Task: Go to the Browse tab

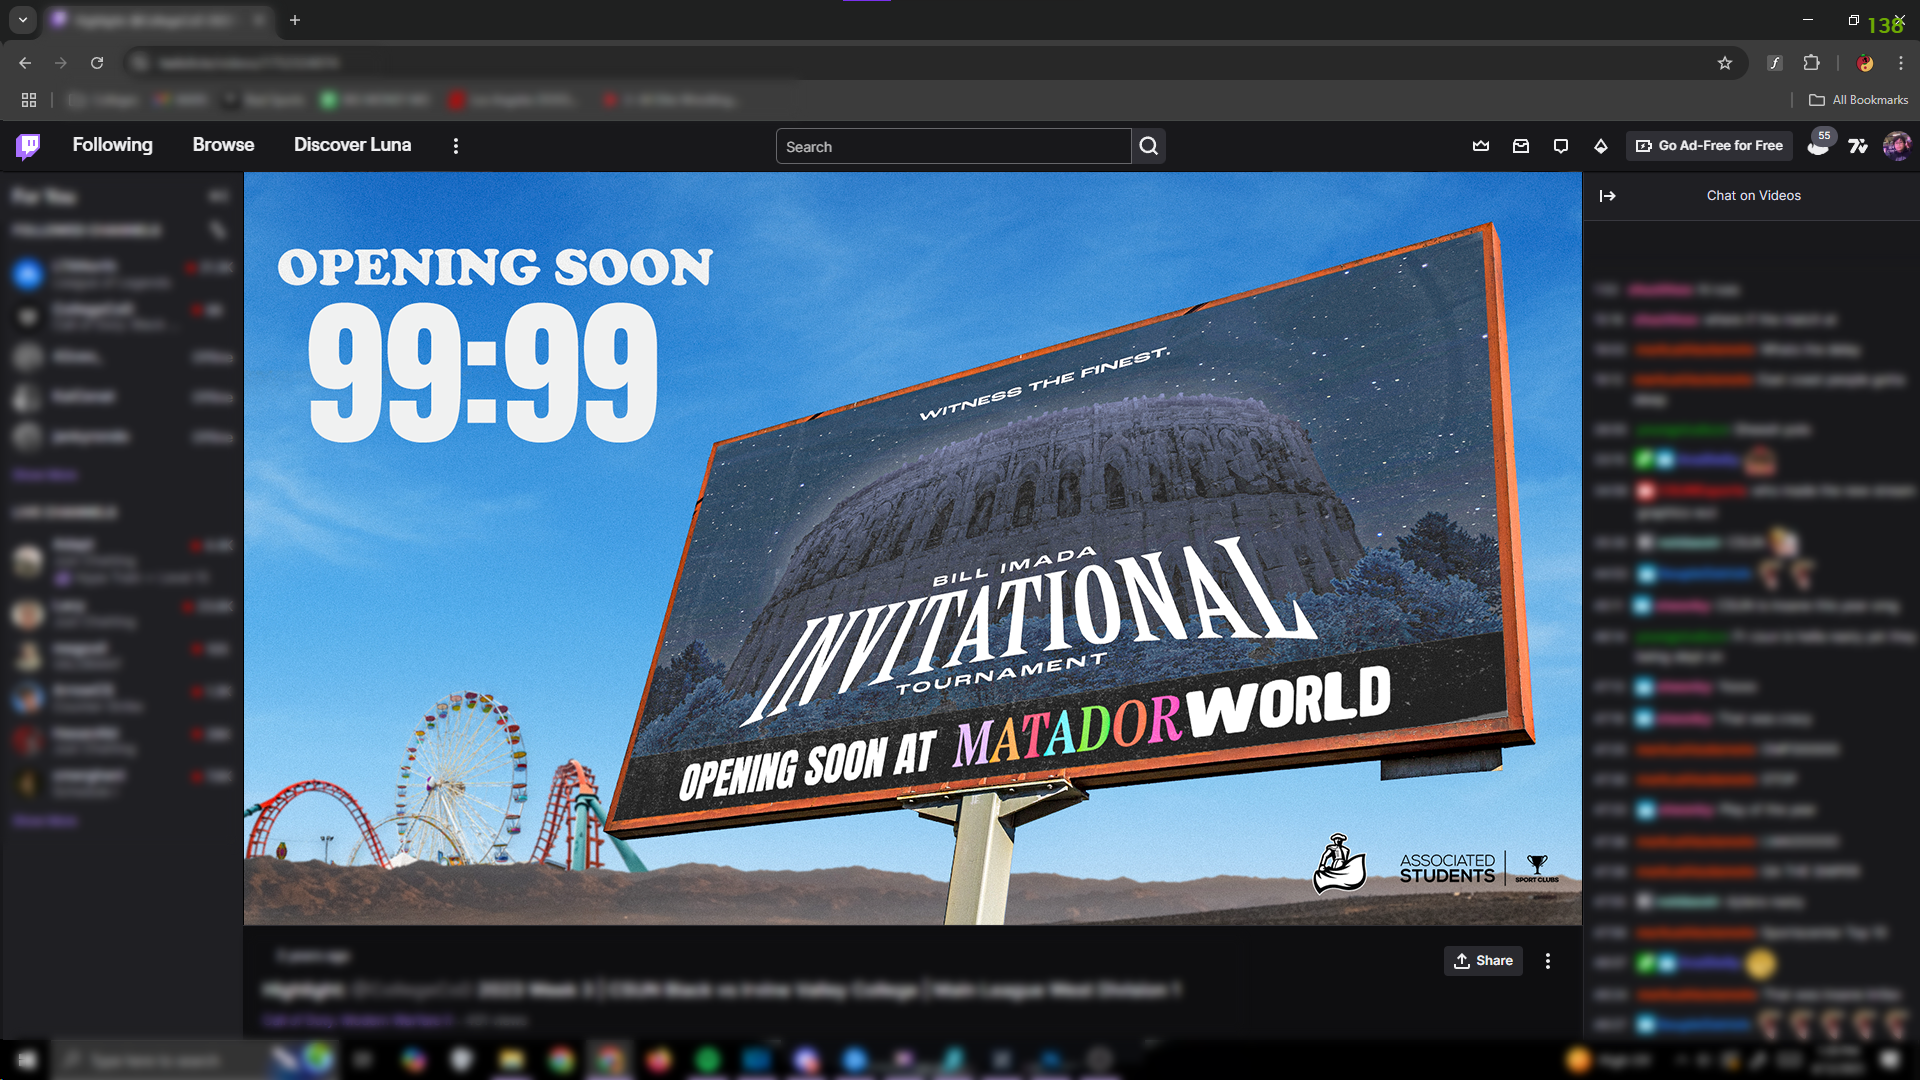Action: pos(223,145)
